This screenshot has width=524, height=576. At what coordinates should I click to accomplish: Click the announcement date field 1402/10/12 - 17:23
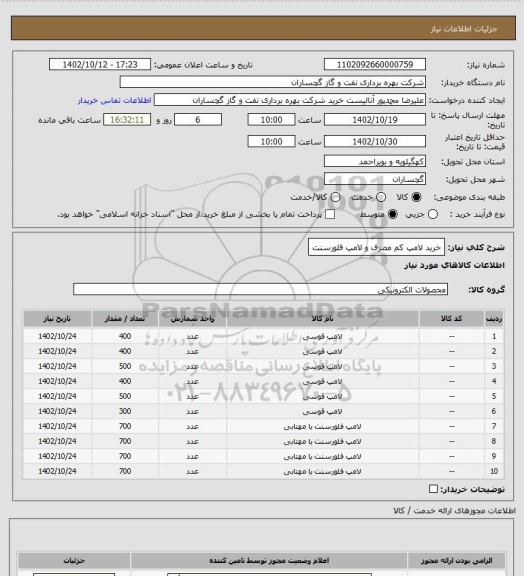click(x=100, y=65)
